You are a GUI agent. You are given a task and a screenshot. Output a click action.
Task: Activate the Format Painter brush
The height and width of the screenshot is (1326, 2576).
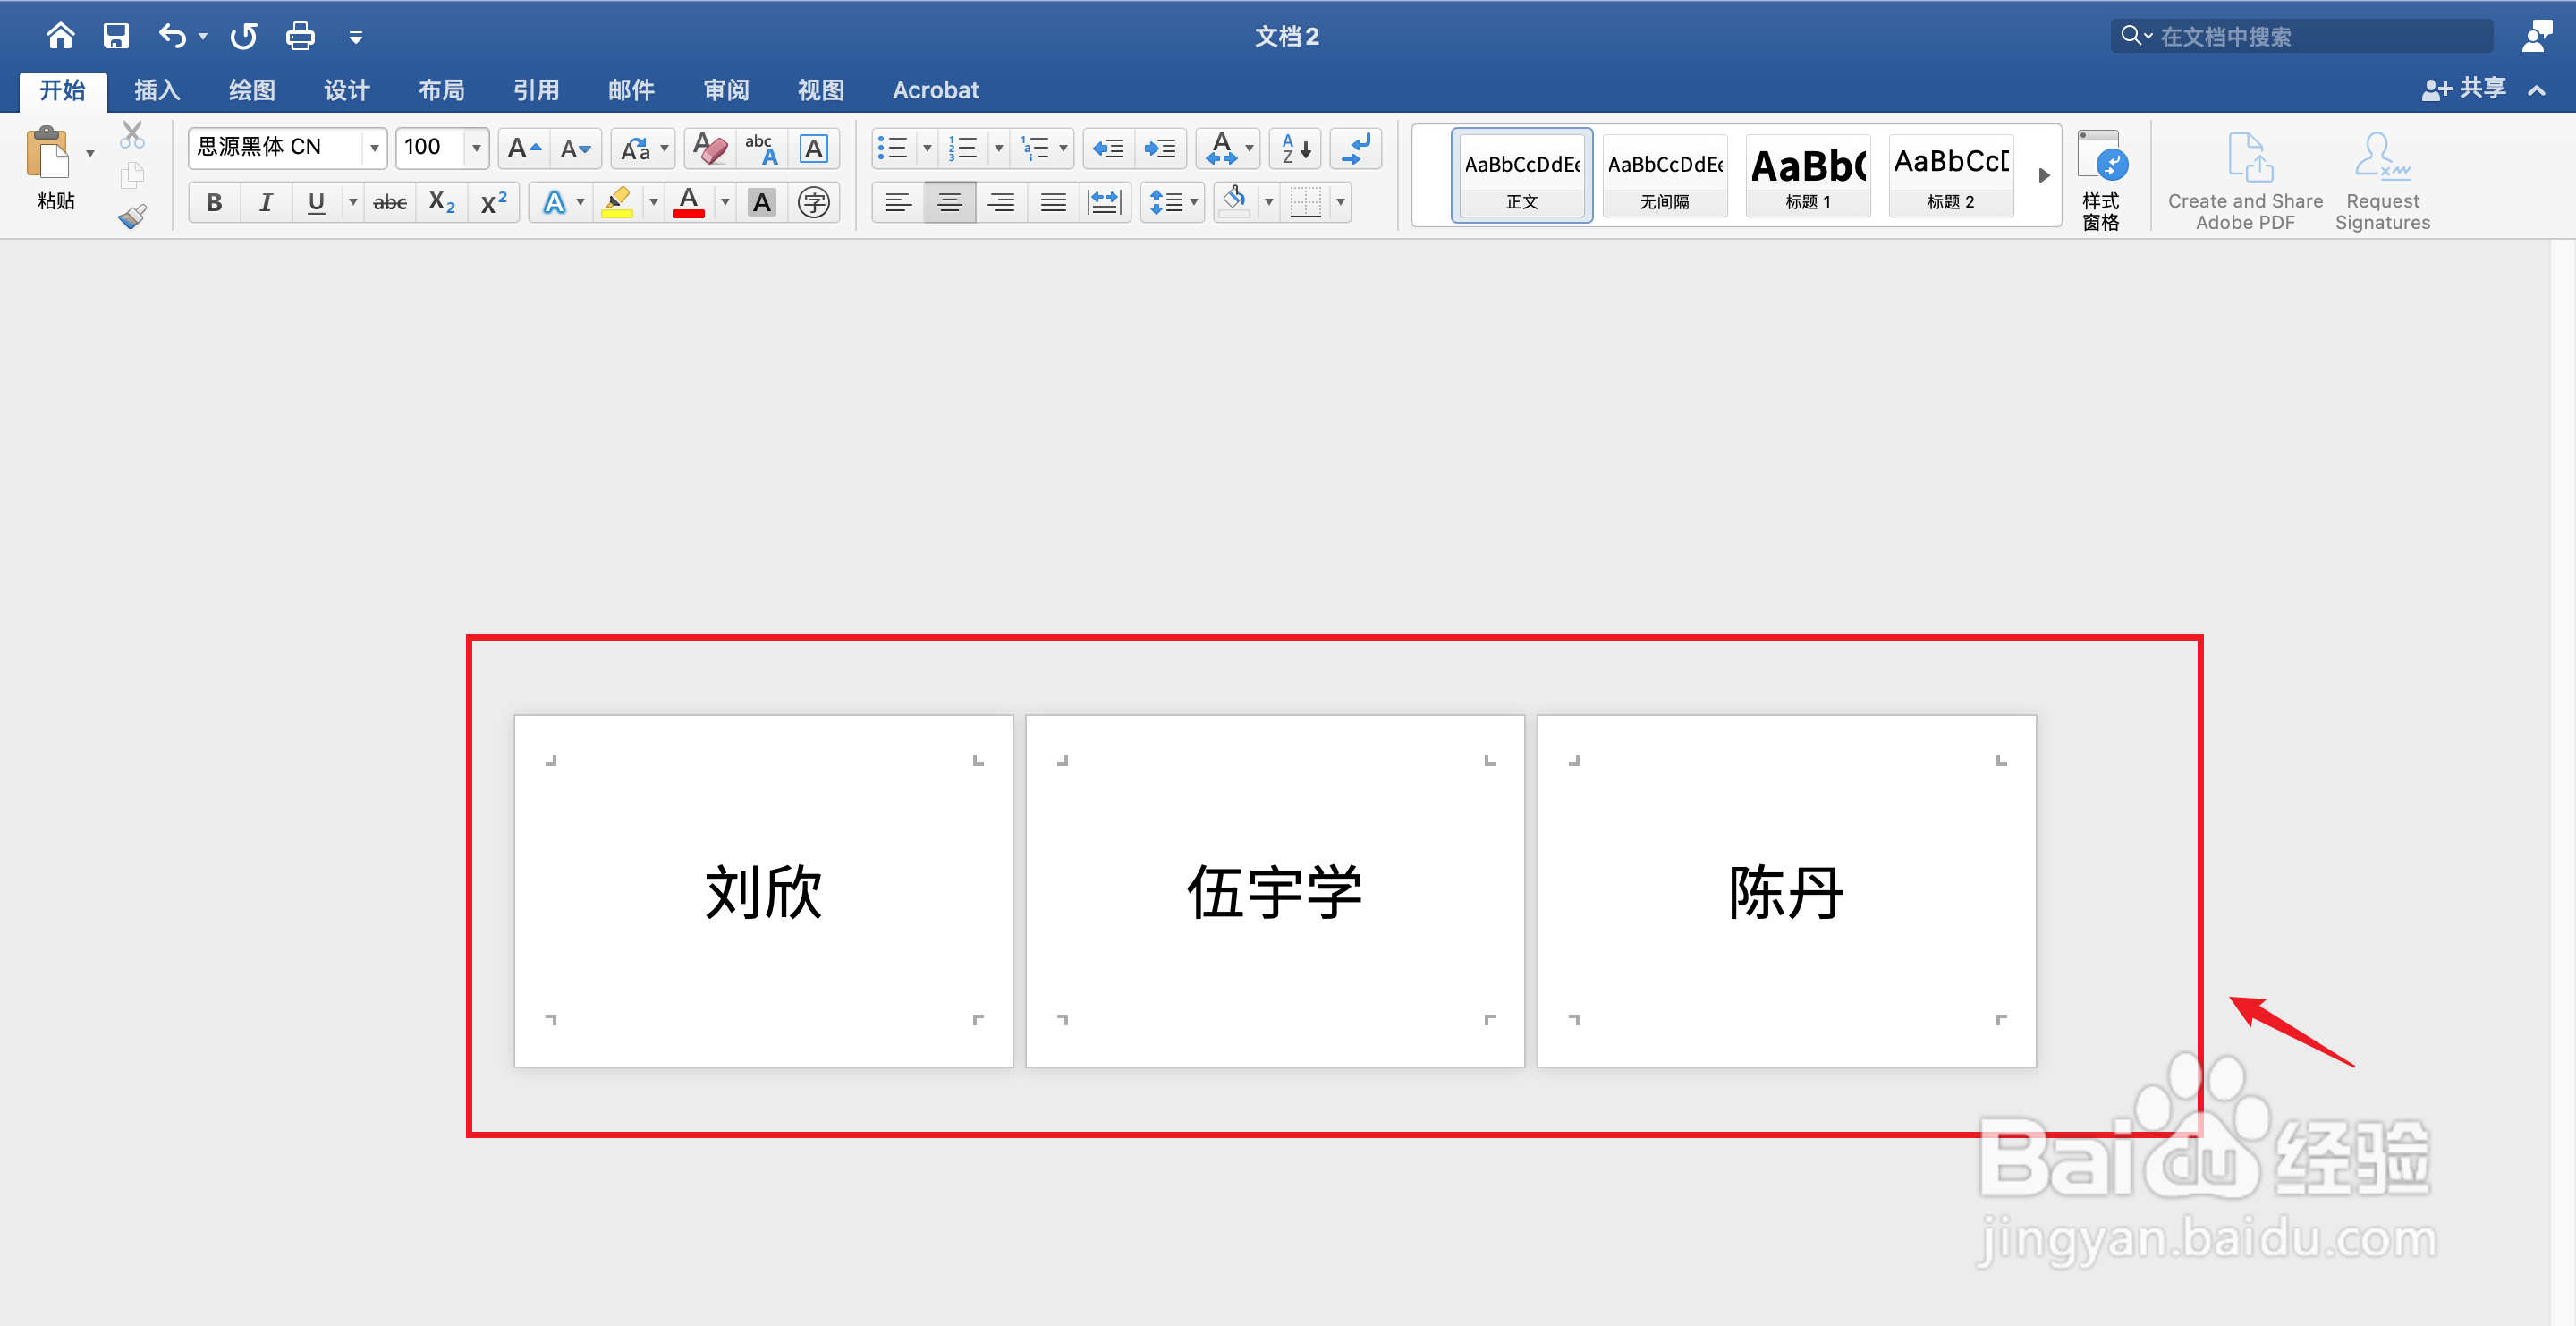pos(132,215)
